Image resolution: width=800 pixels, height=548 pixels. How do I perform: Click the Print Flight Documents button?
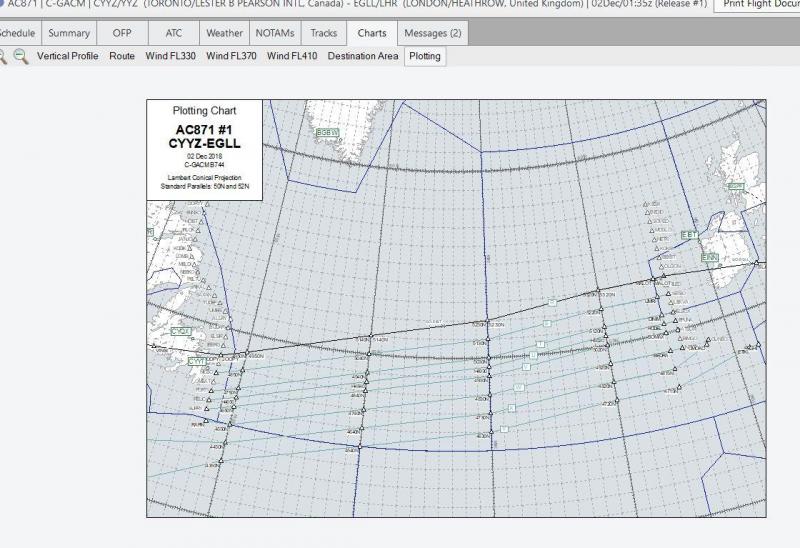pyautogui.click(x=756, y=5)
